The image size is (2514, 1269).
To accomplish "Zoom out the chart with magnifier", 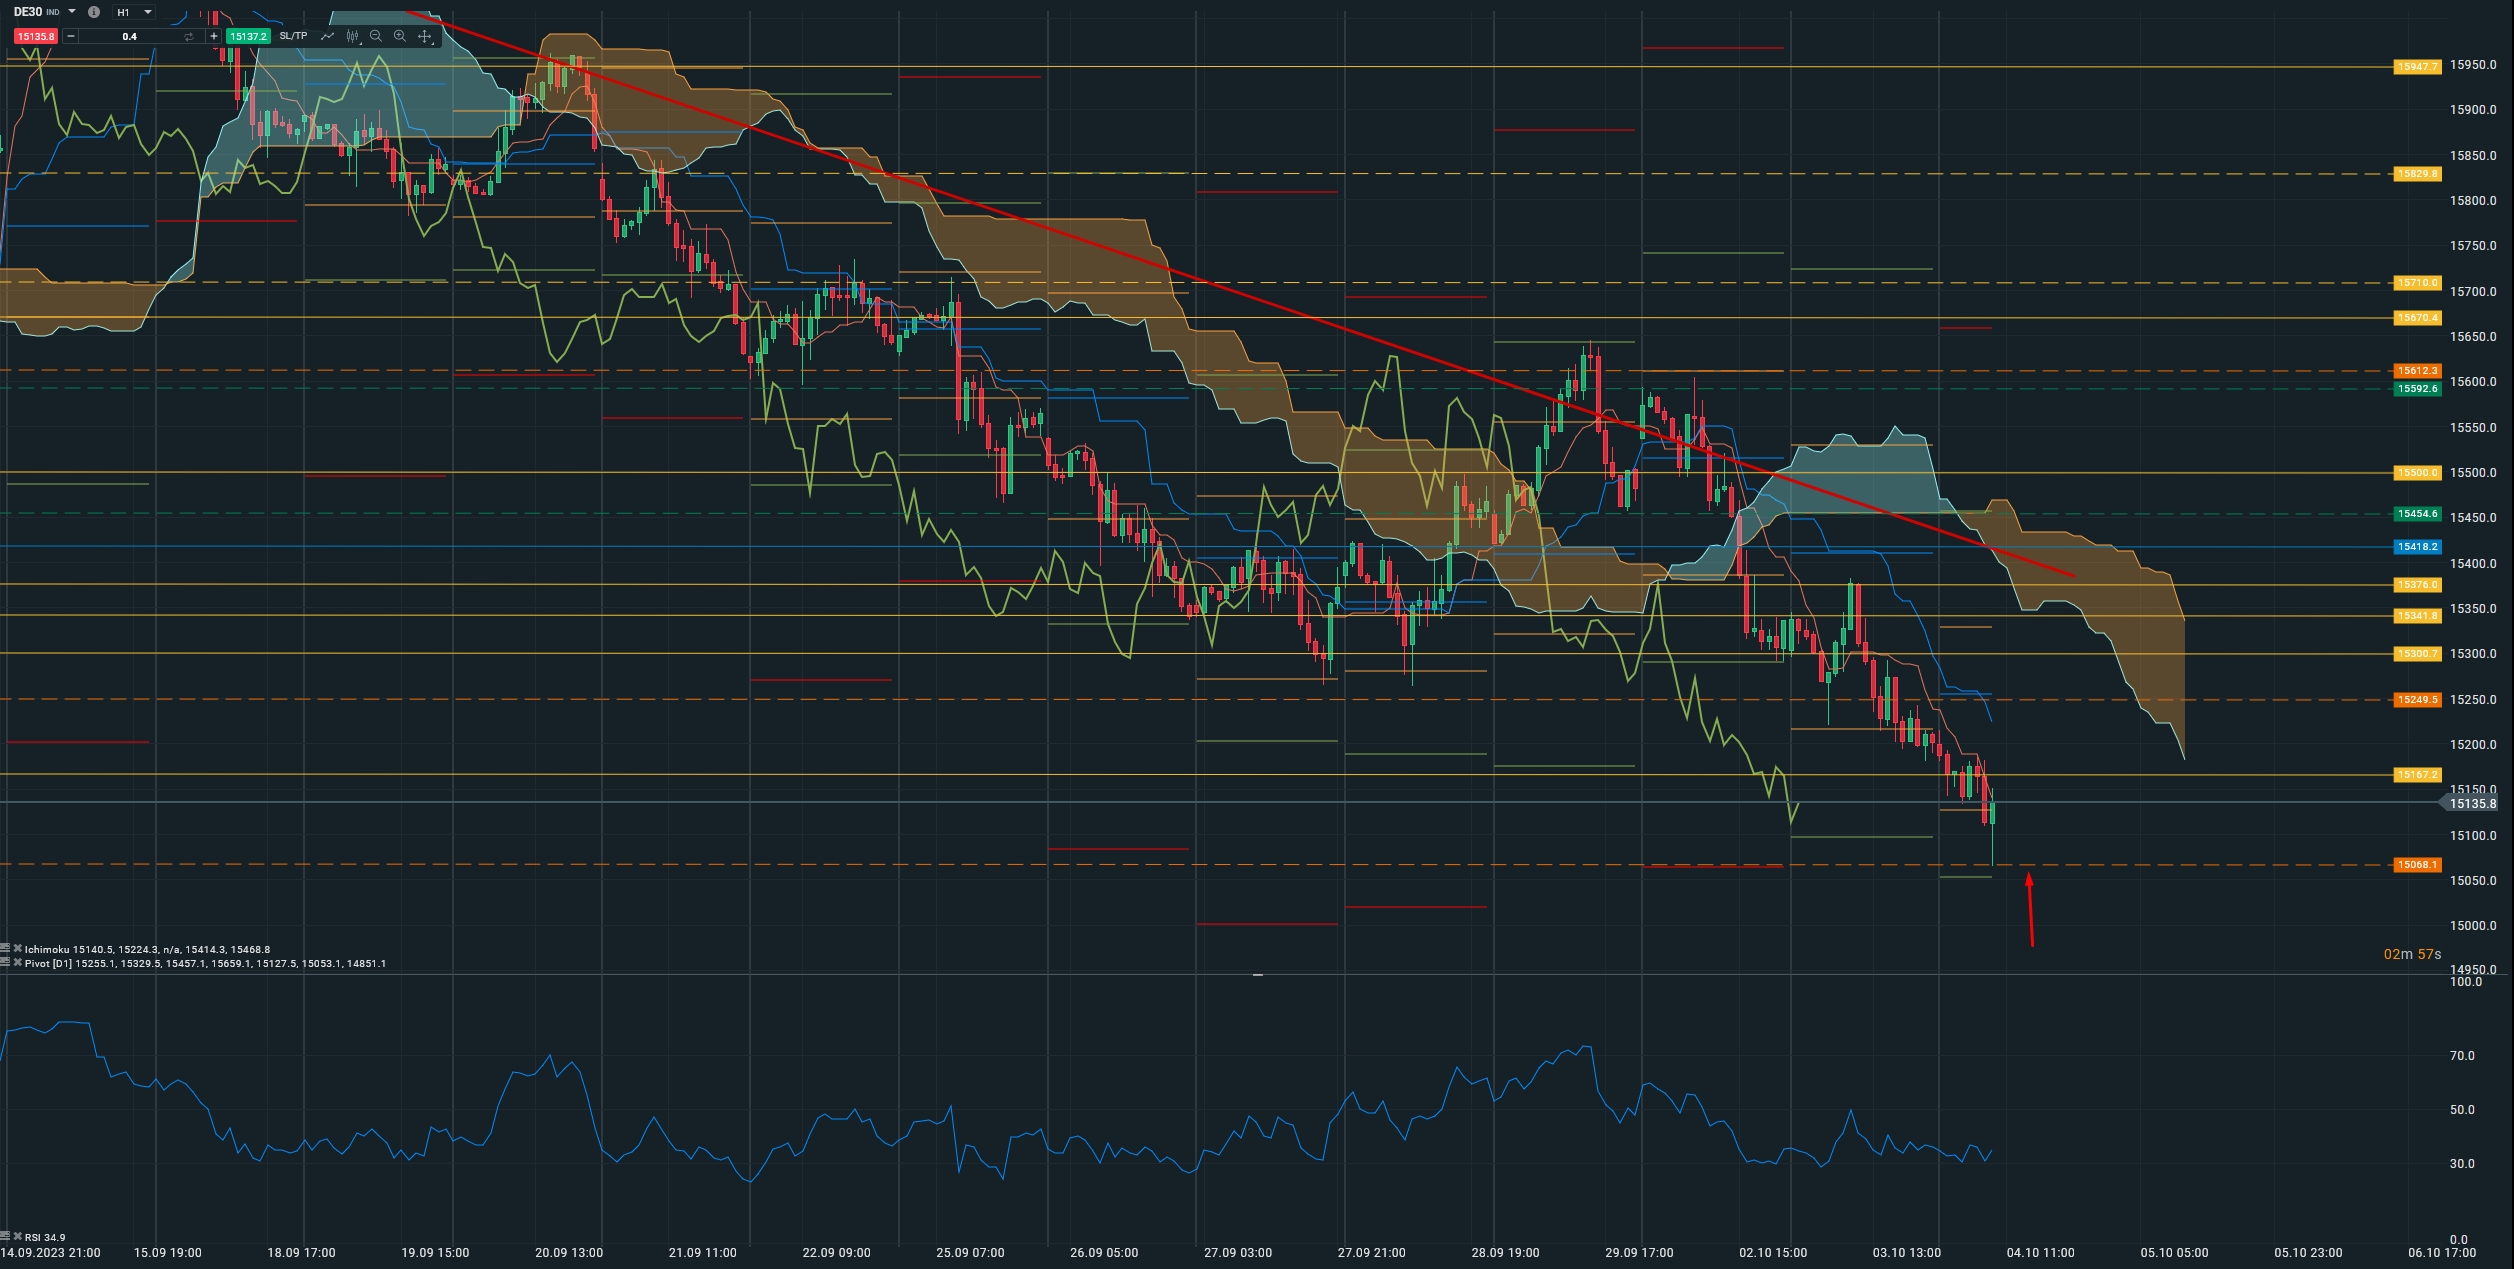I will pyautogui.click(x=376, y=36).
